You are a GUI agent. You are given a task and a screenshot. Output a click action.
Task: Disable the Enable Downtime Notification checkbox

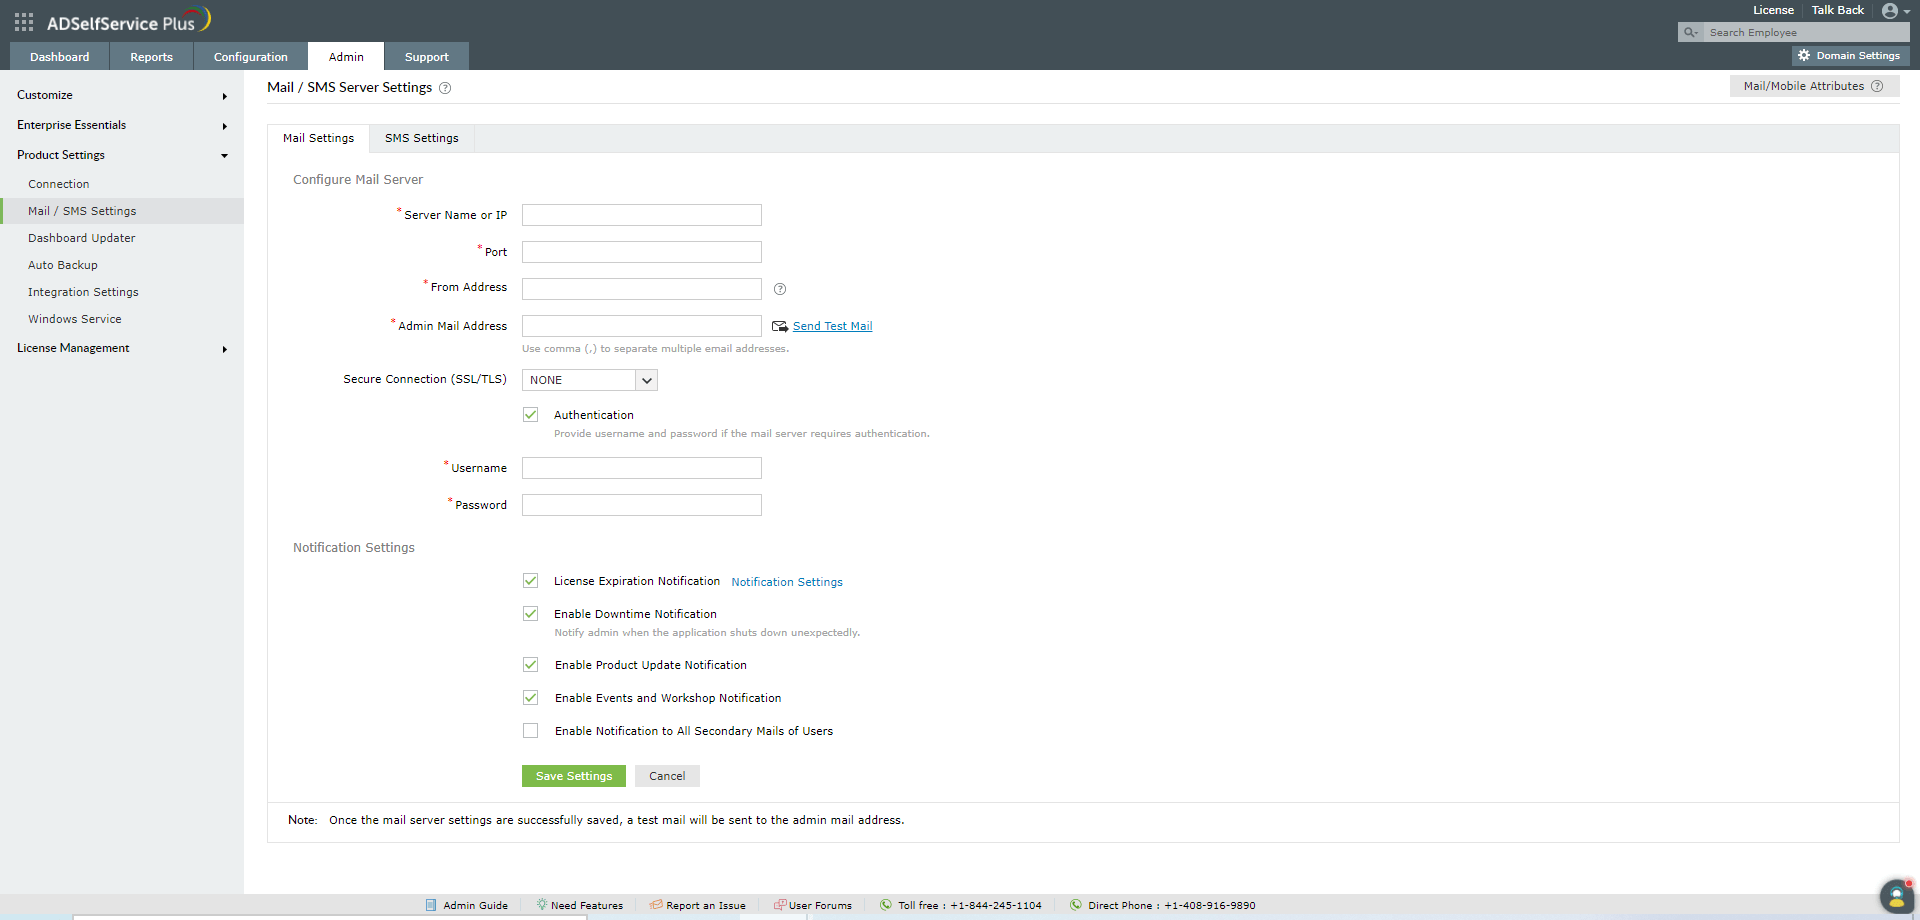pyautogui.click(x=530, y=613)
